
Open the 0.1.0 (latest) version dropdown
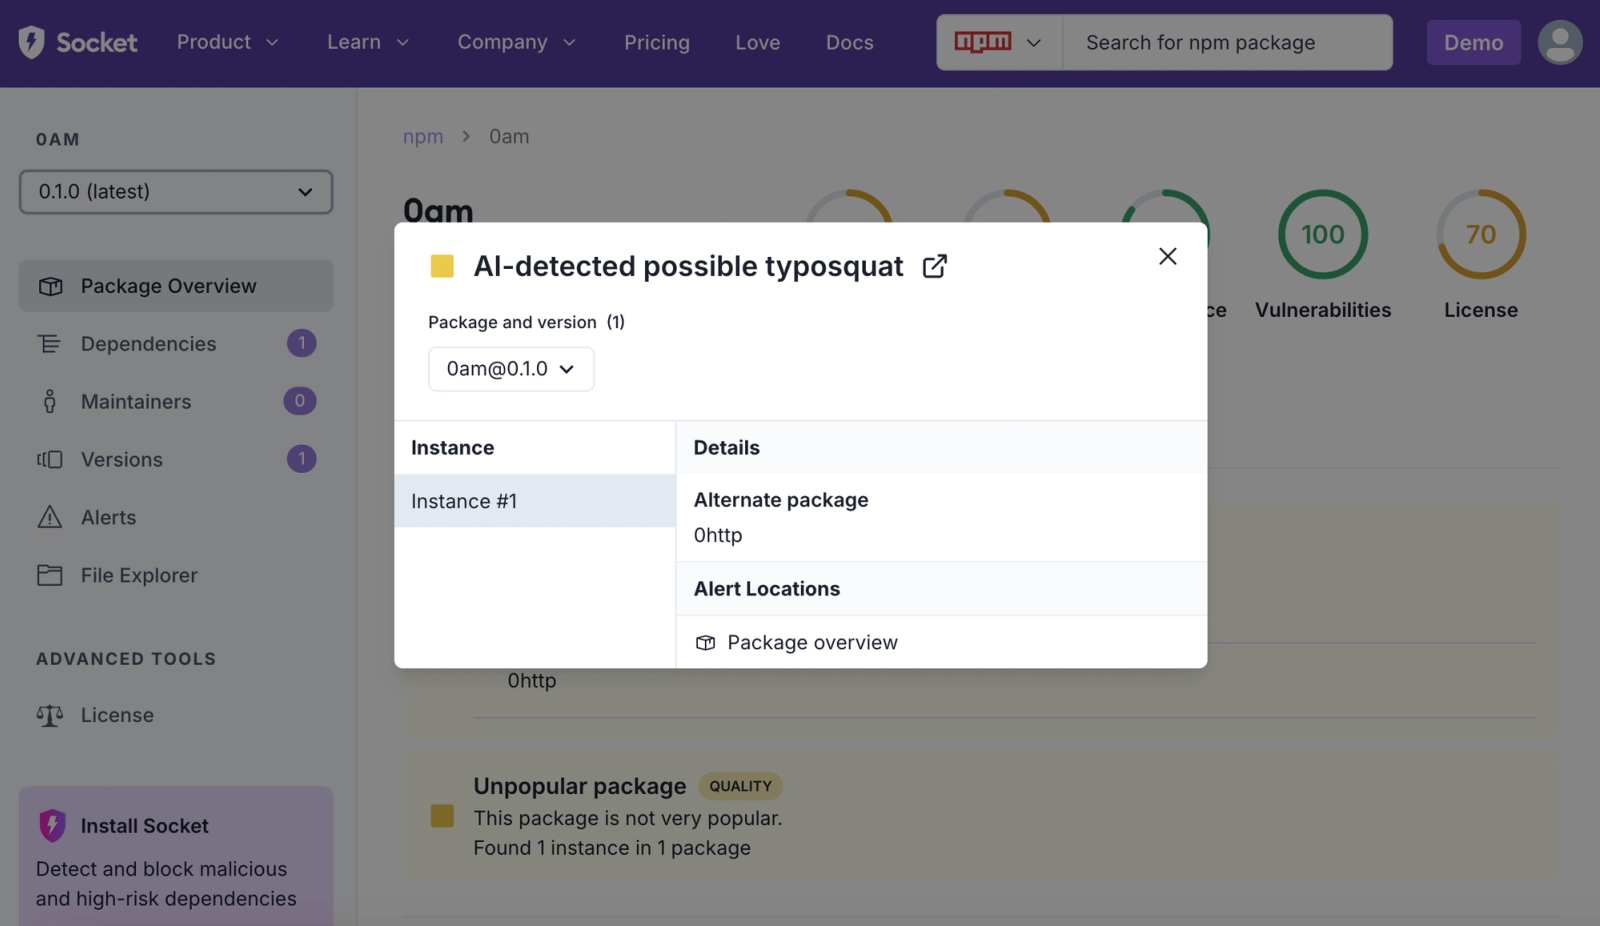[x=176, y=192]
